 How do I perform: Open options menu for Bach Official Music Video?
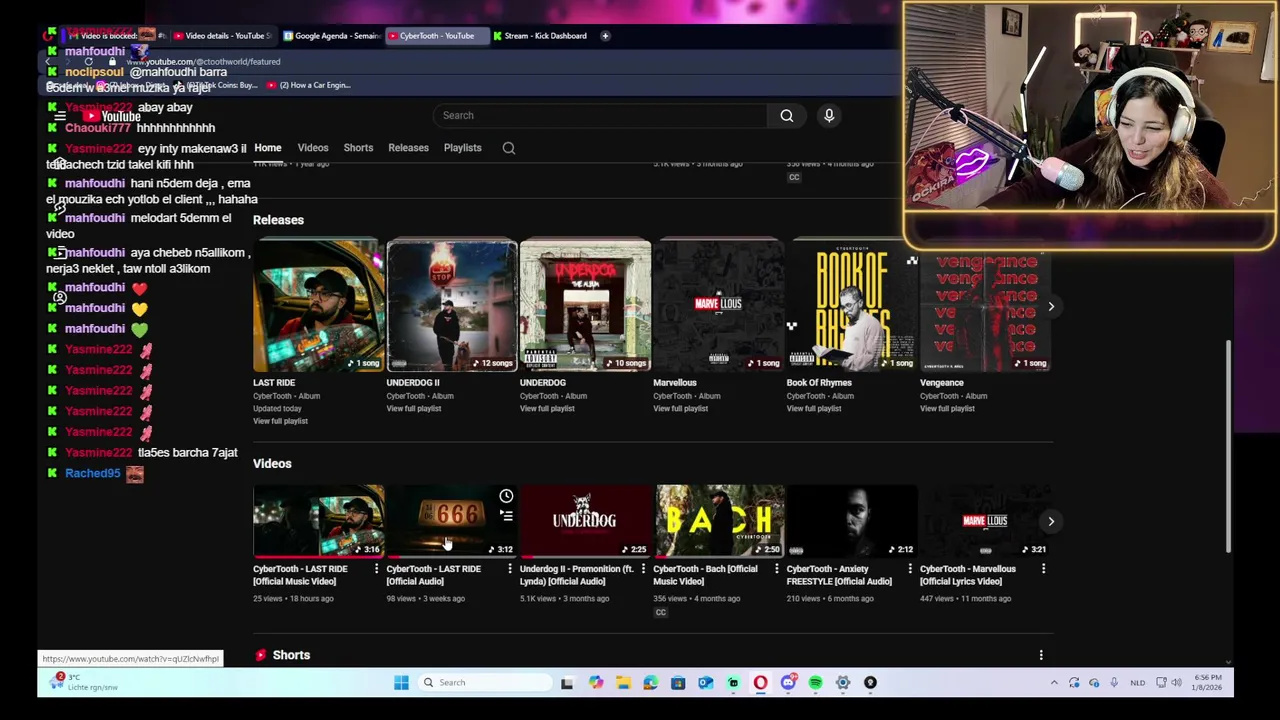(776, 569)
